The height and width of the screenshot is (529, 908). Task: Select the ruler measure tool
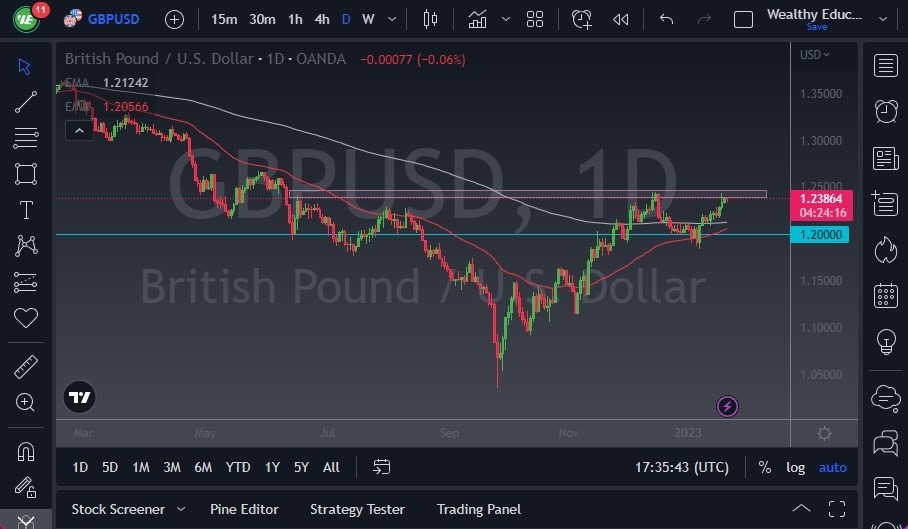pos(25,367)
